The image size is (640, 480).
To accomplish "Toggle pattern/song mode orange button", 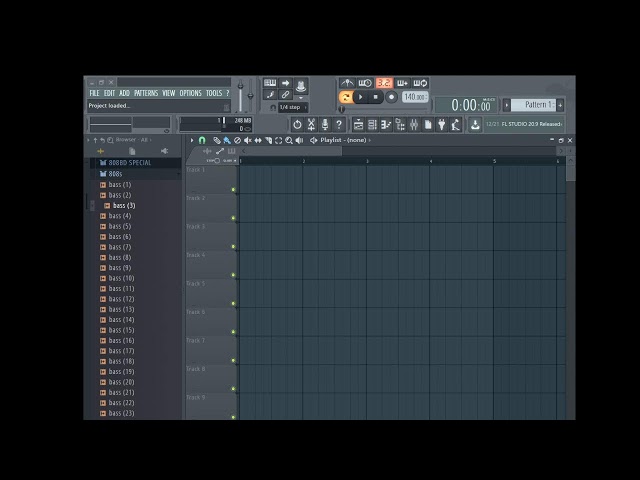I will click(x=345, y=97).
